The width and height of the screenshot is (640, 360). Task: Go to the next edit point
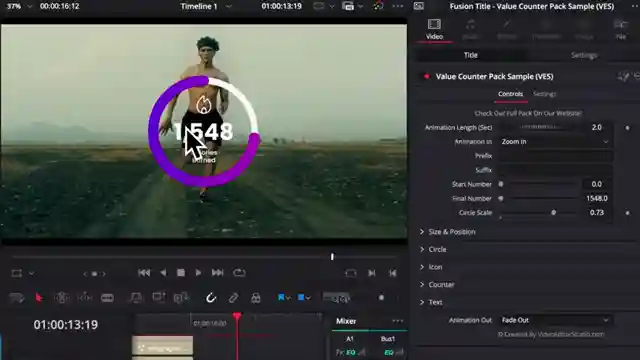click(371, 273)
